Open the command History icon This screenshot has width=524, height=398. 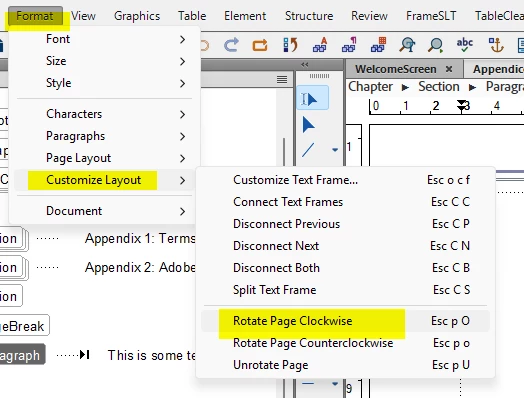[290, 44]
